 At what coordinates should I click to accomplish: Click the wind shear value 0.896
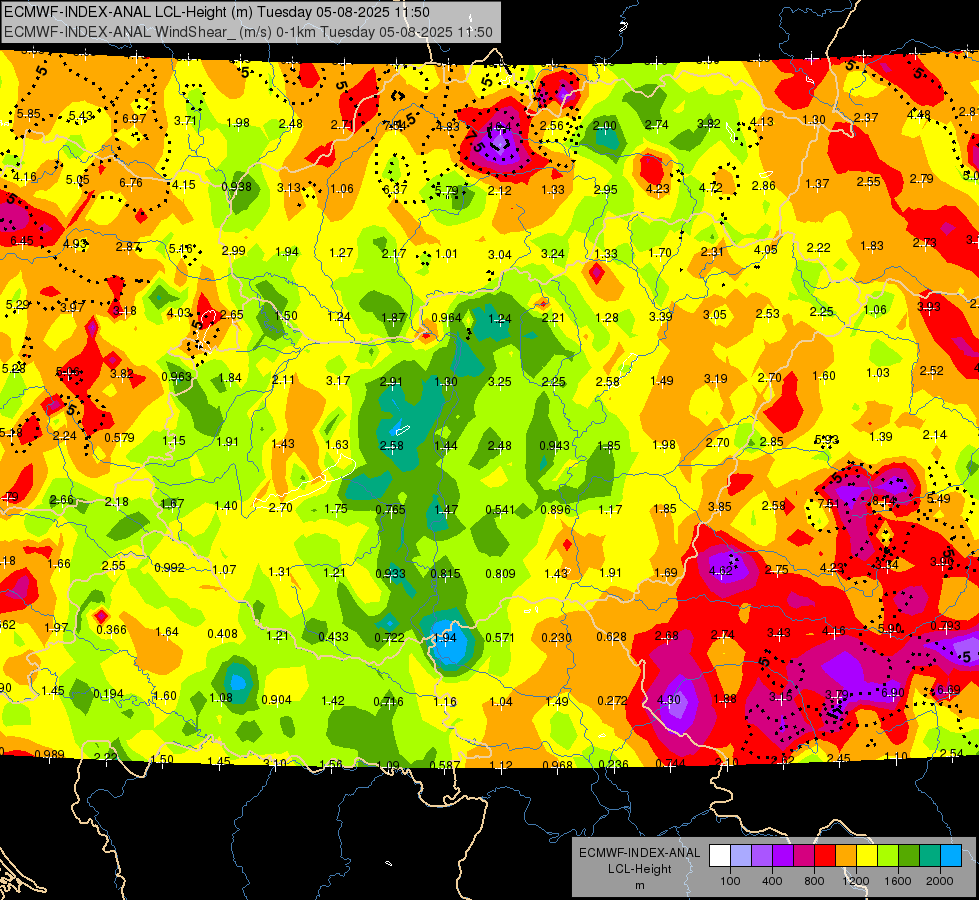(556, 509)
